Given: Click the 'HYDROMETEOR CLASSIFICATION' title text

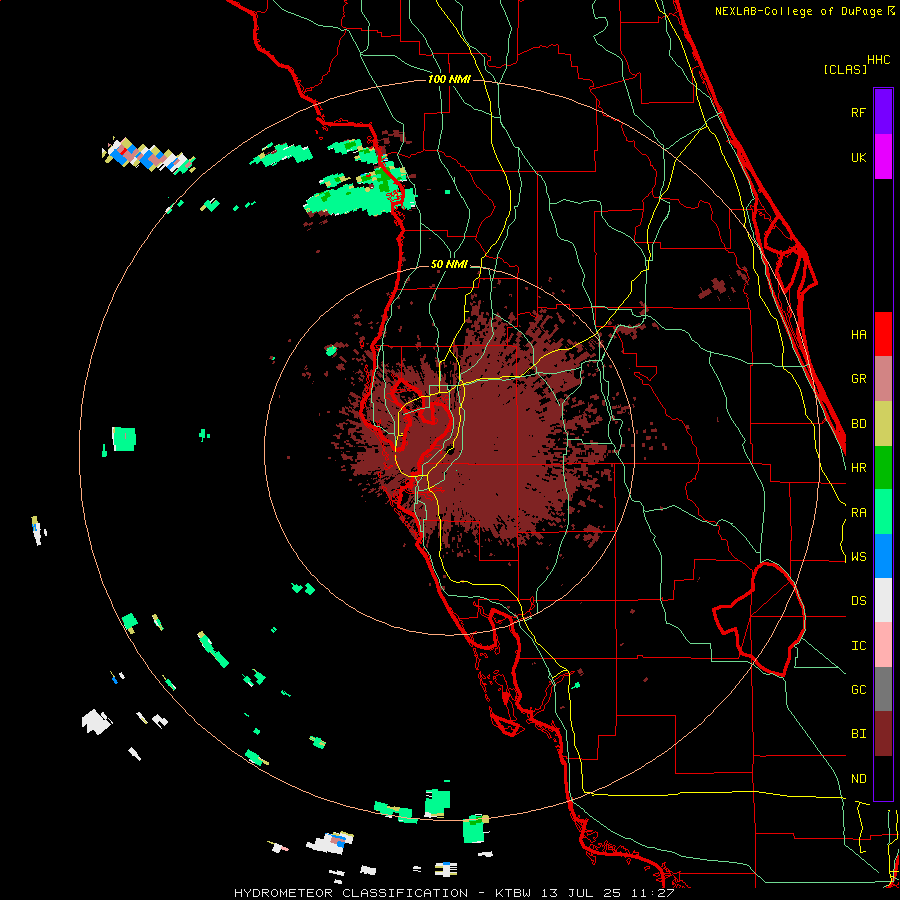Looking at the screenshot, I should point(351,893).
